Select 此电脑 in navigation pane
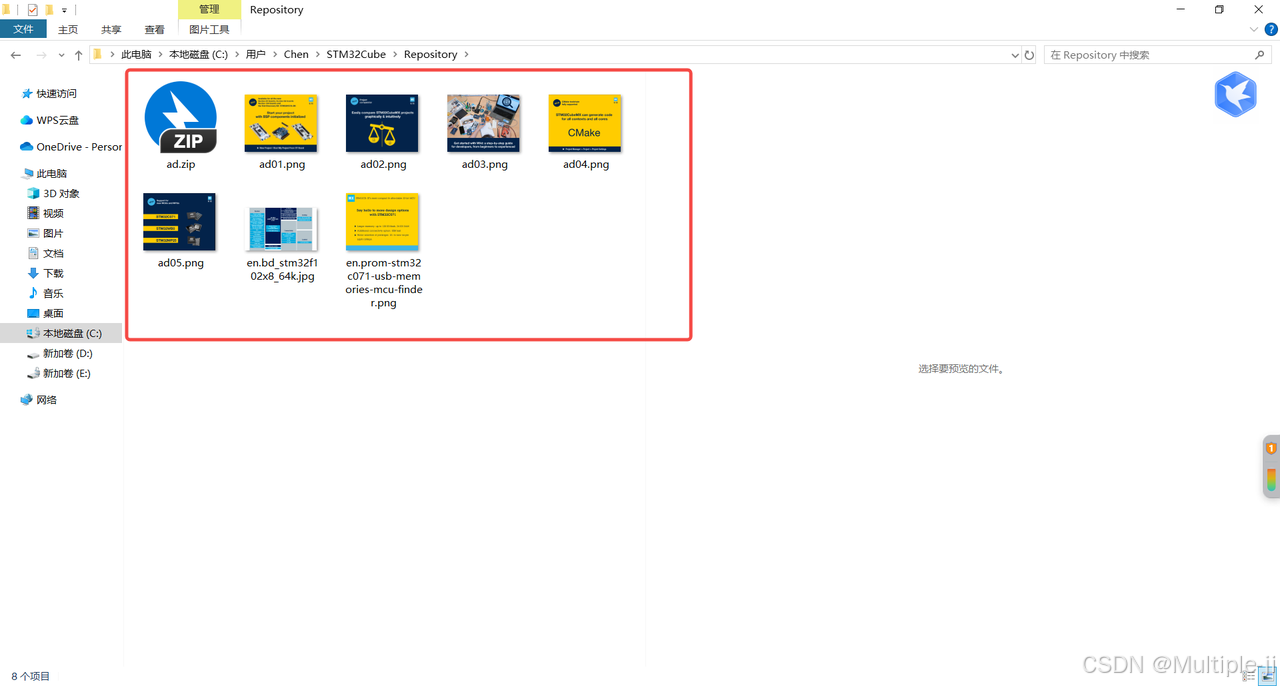1280x686 pixels. (x=43, y=173)
